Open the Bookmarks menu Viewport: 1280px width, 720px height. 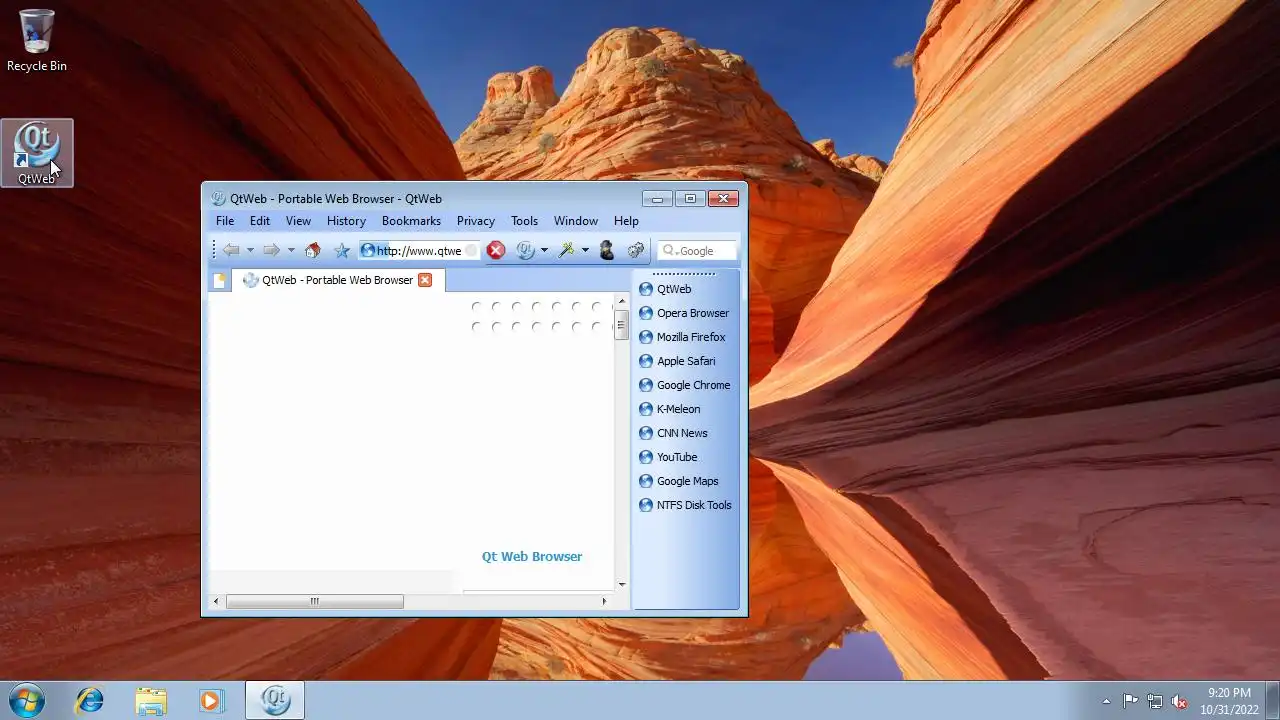point(411,221)
